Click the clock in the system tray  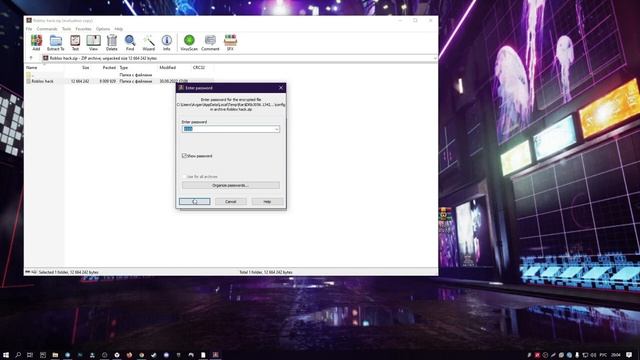tap(616, 355)
